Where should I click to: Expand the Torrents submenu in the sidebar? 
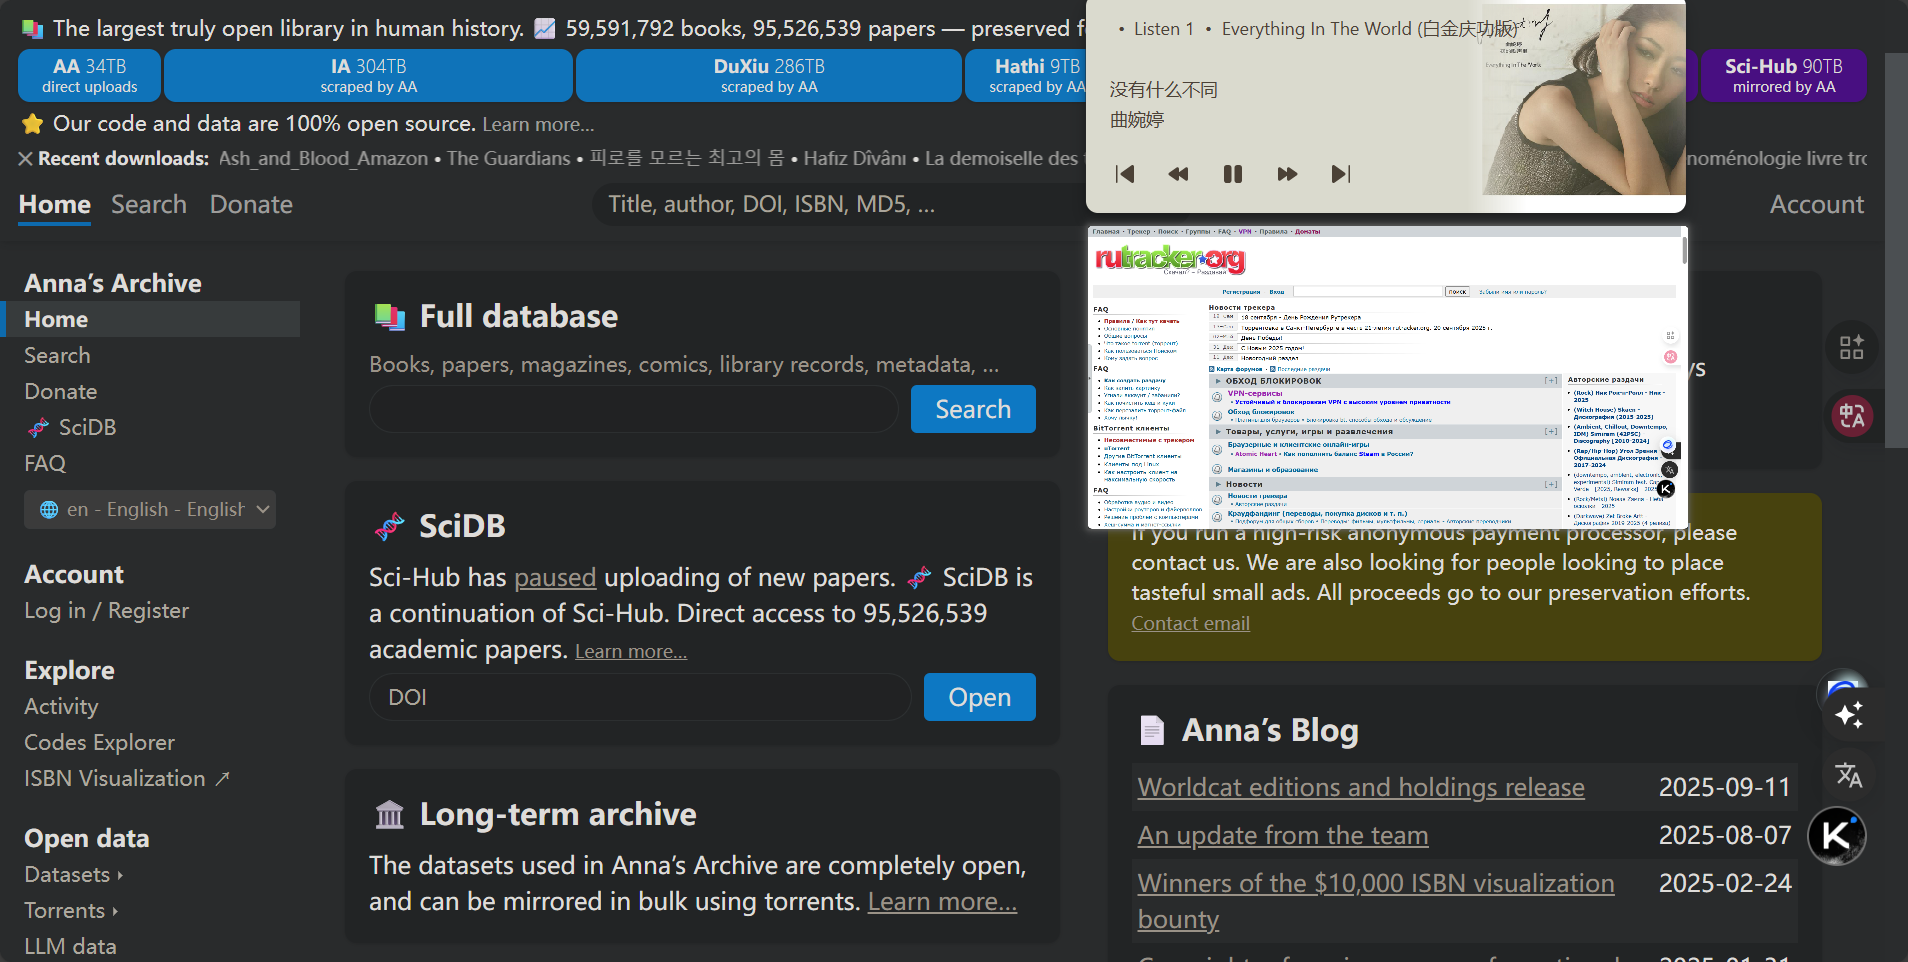pyautogui.click(x=71, y=911)
